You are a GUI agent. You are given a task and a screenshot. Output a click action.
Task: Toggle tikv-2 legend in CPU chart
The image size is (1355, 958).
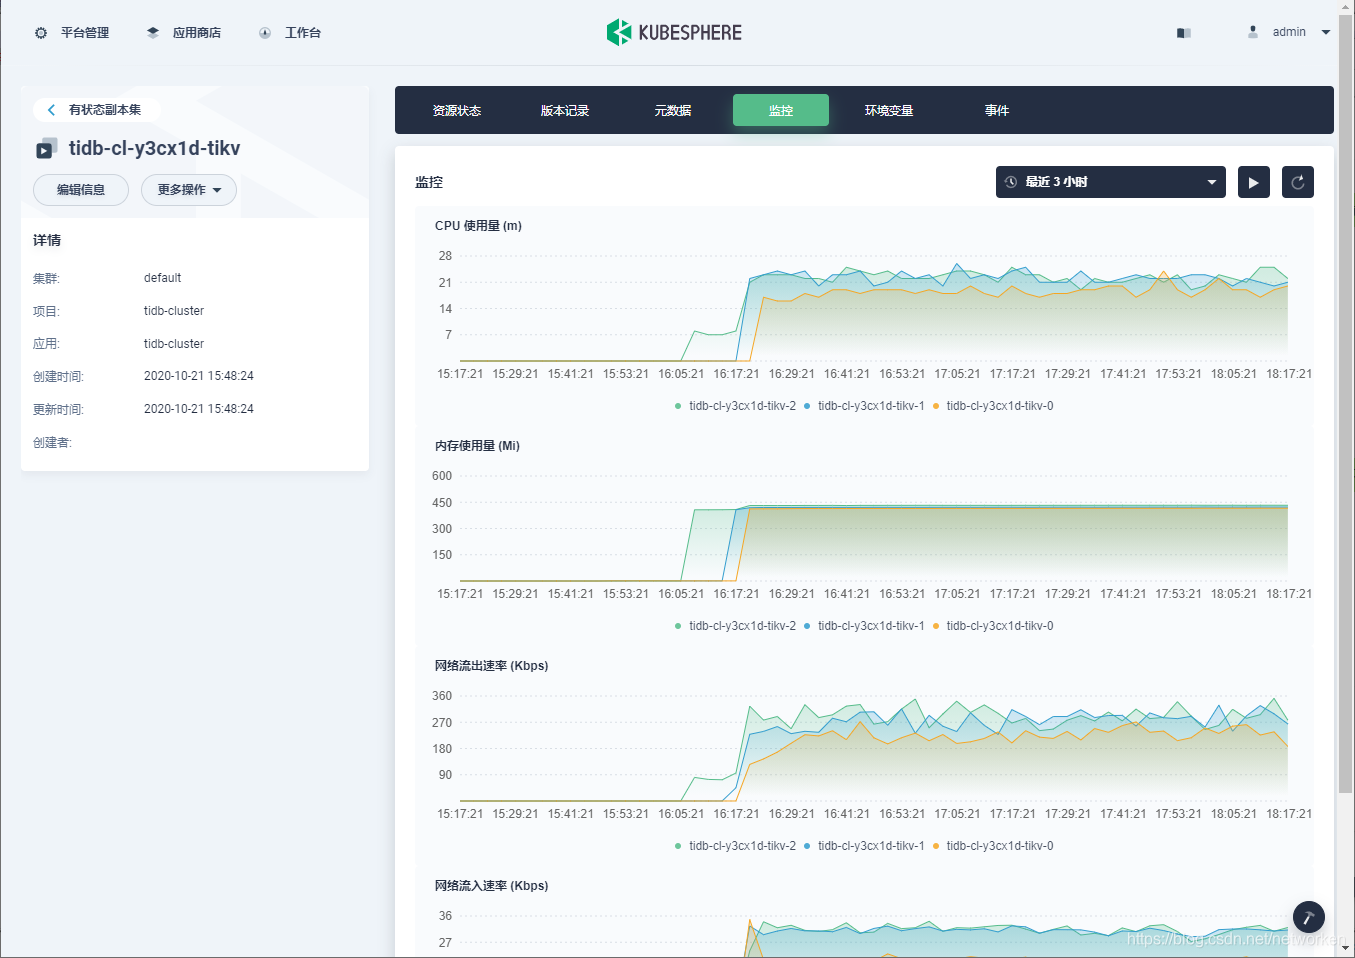(736, 406)
